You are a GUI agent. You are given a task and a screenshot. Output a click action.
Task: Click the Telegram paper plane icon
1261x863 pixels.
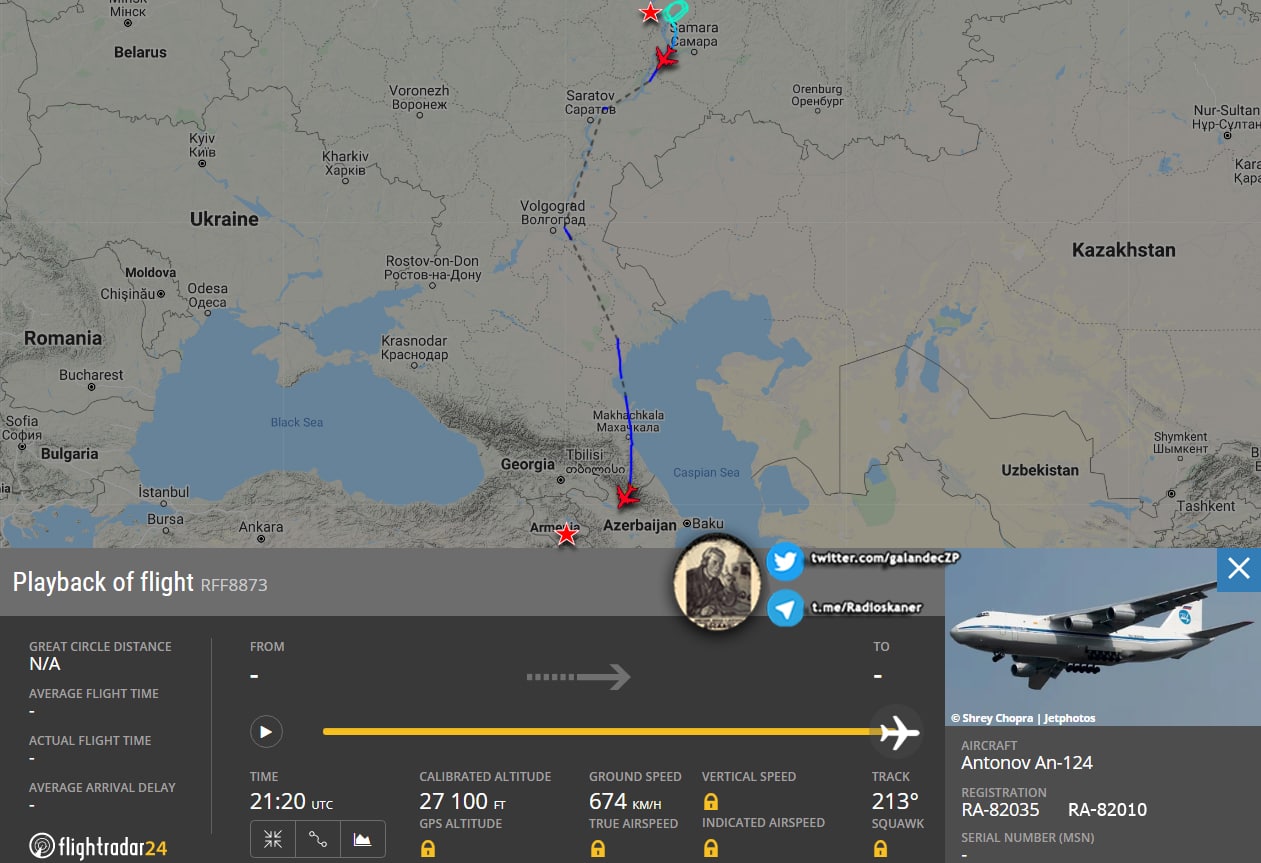785,608
